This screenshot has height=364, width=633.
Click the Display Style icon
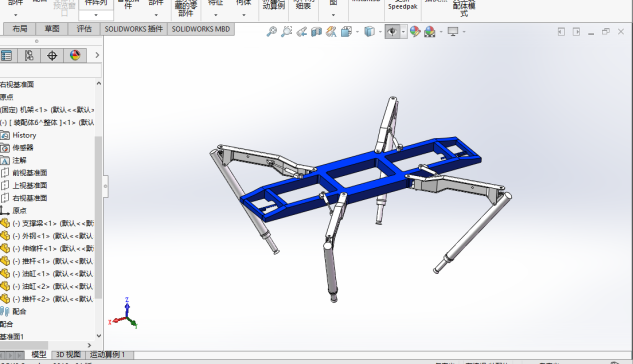click(369, 31)
